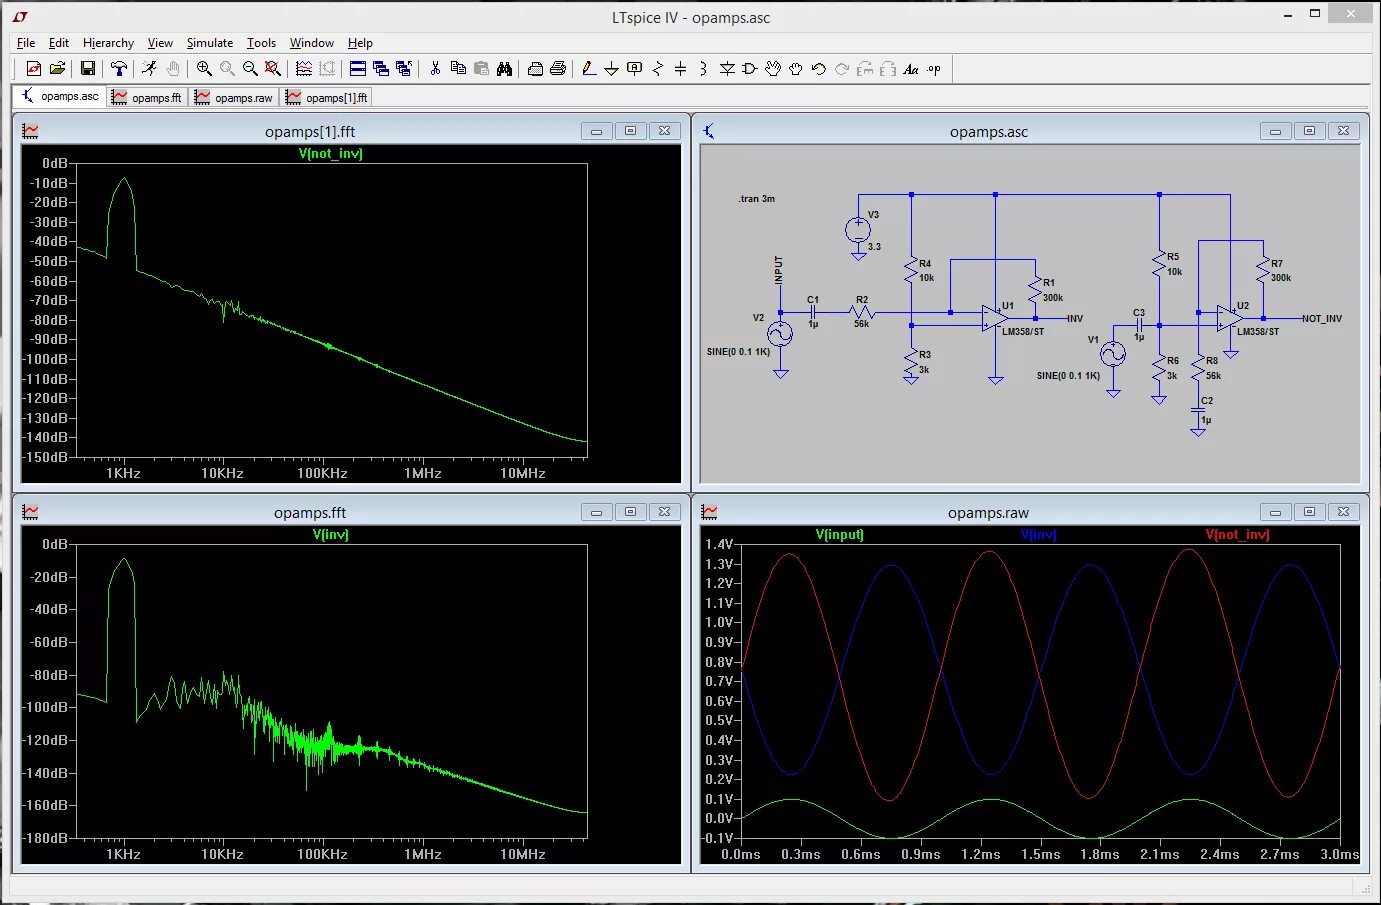
Task: Open the Tools menu
Action: [x=261, y=43]
